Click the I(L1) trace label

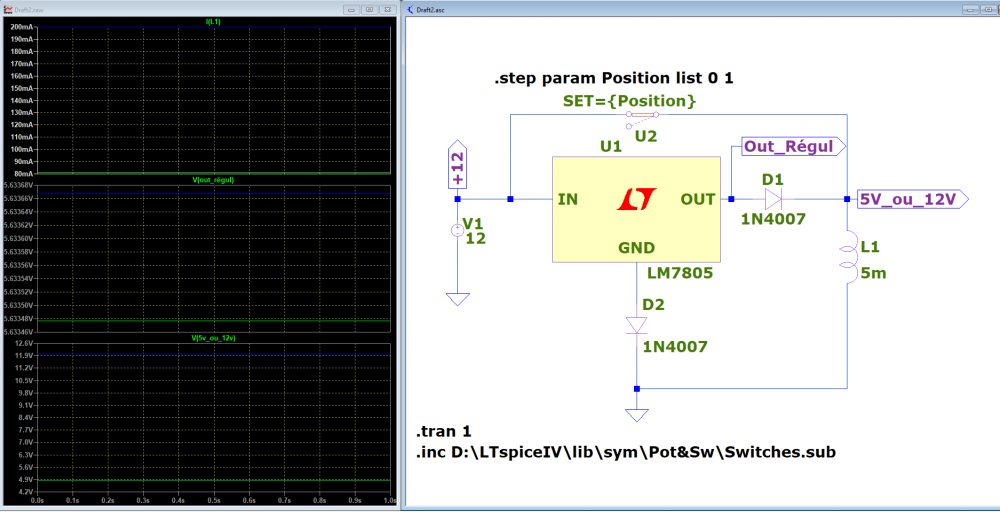[213, 22]
